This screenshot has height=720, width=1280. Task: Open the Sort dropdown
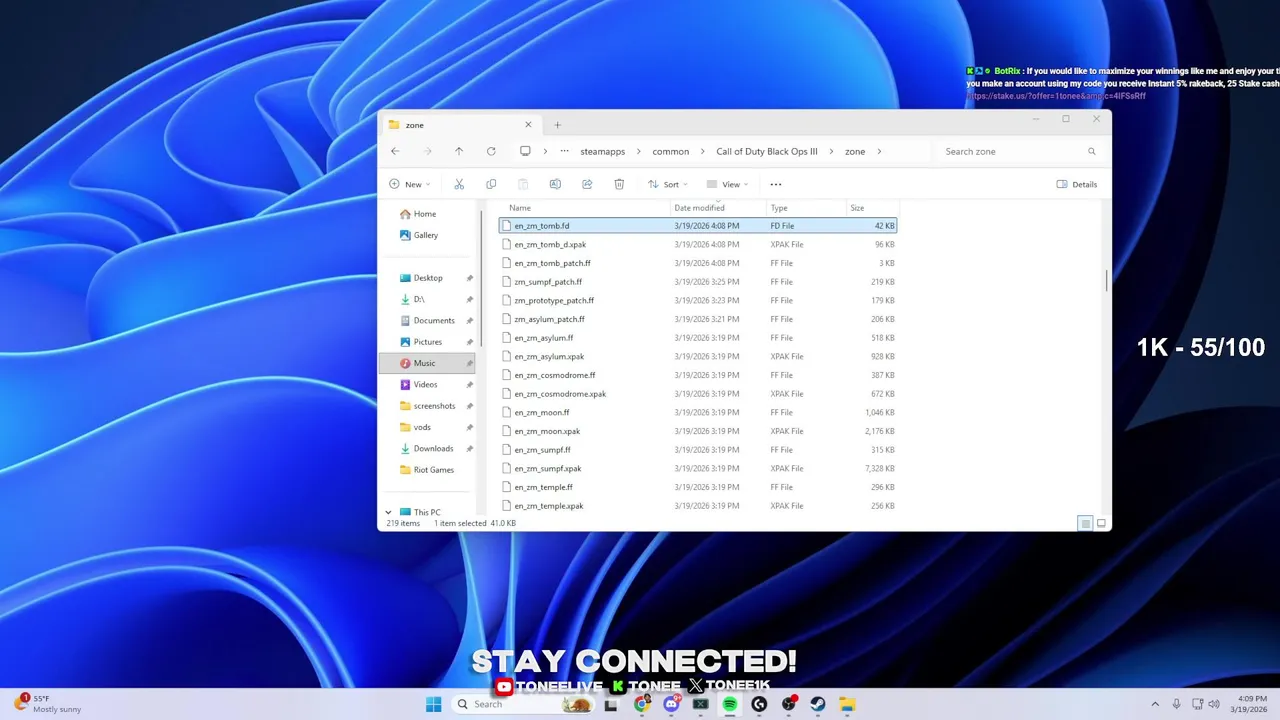pos(670,184)
